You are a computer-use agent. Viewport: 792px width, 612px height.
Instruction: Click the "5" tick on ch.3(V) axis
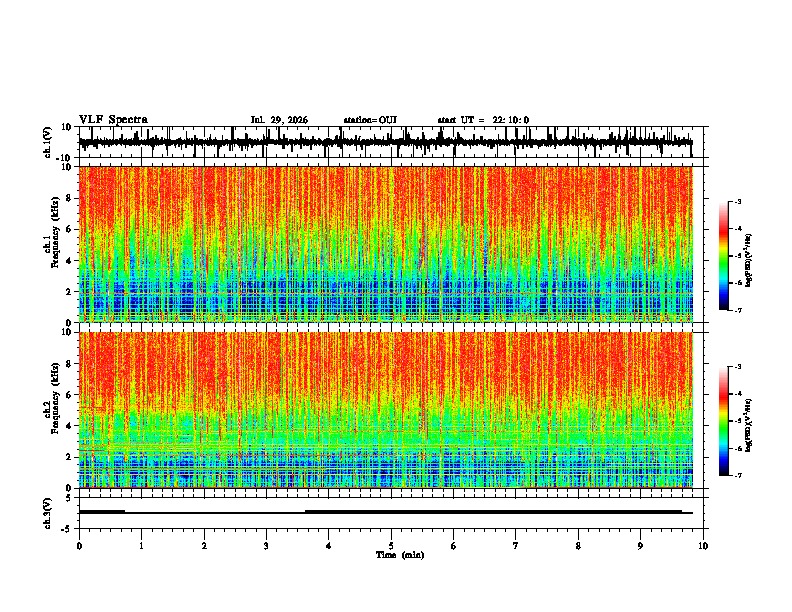point(69,498)
